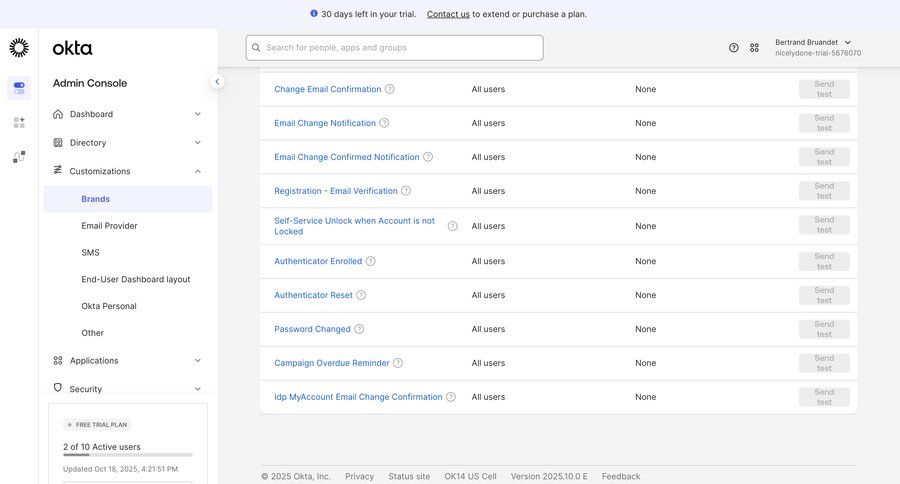Open Campaign Overdue Reminder template link
This screenshot has width=900, height=484.
[332, 363]
